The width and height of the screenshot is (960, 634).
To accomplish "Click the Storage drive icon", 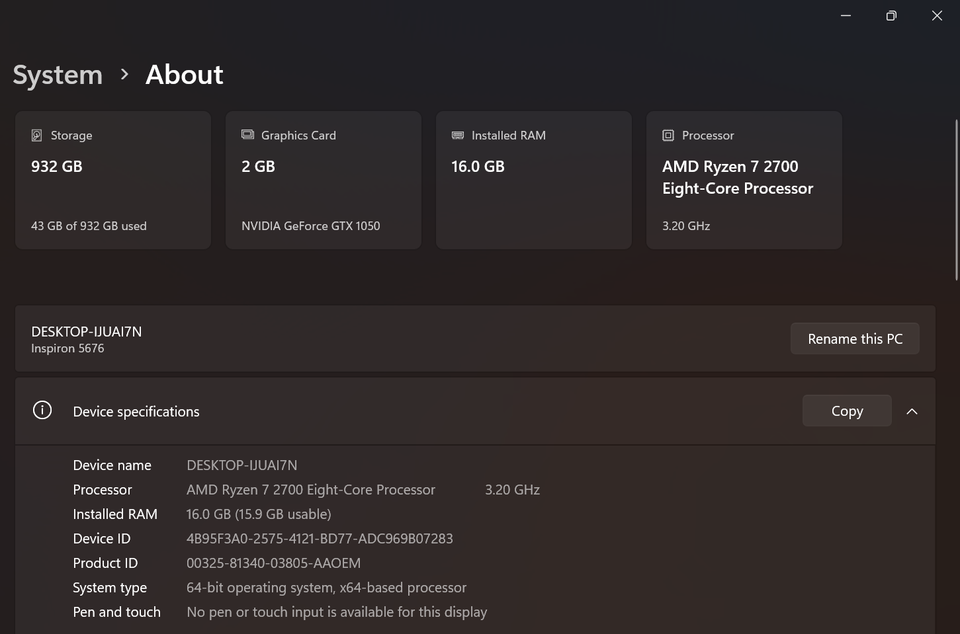I will coord(37,135).
